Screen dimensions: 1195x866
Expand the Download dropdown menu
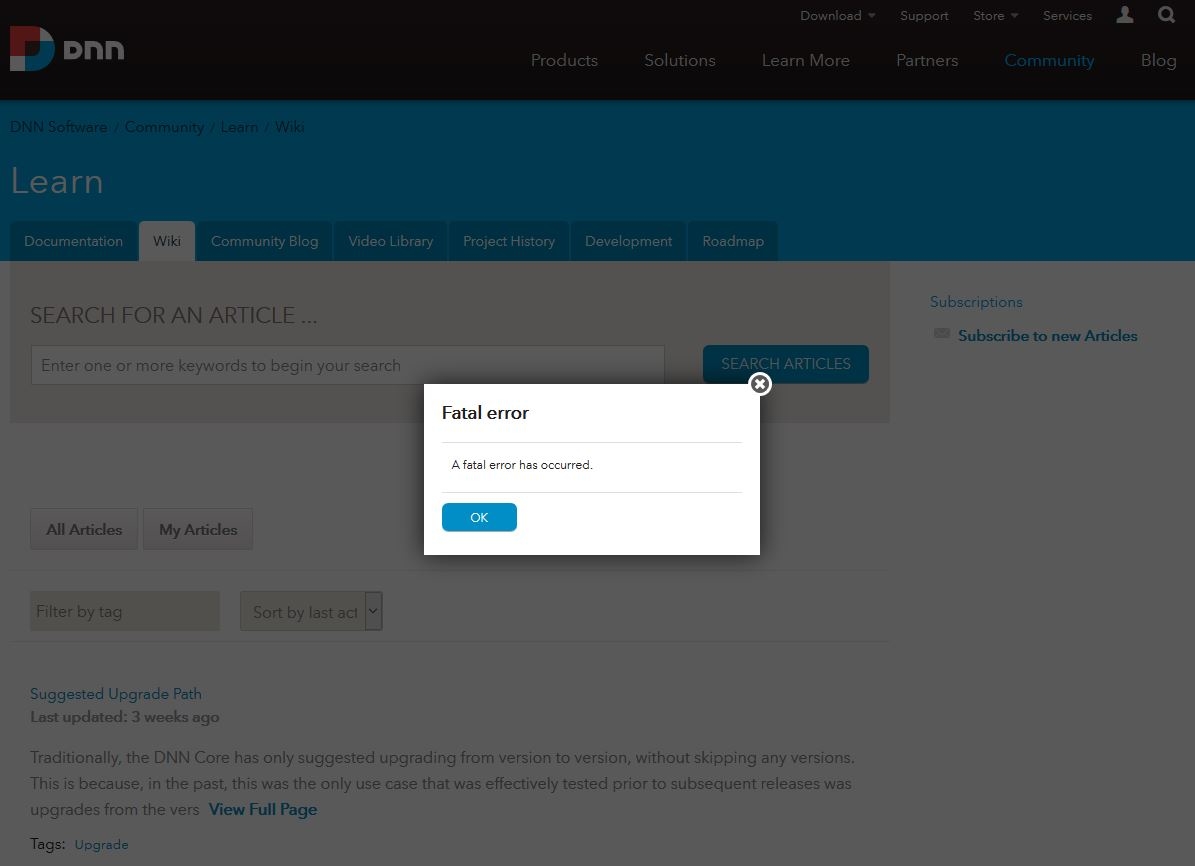pos(838,15)
